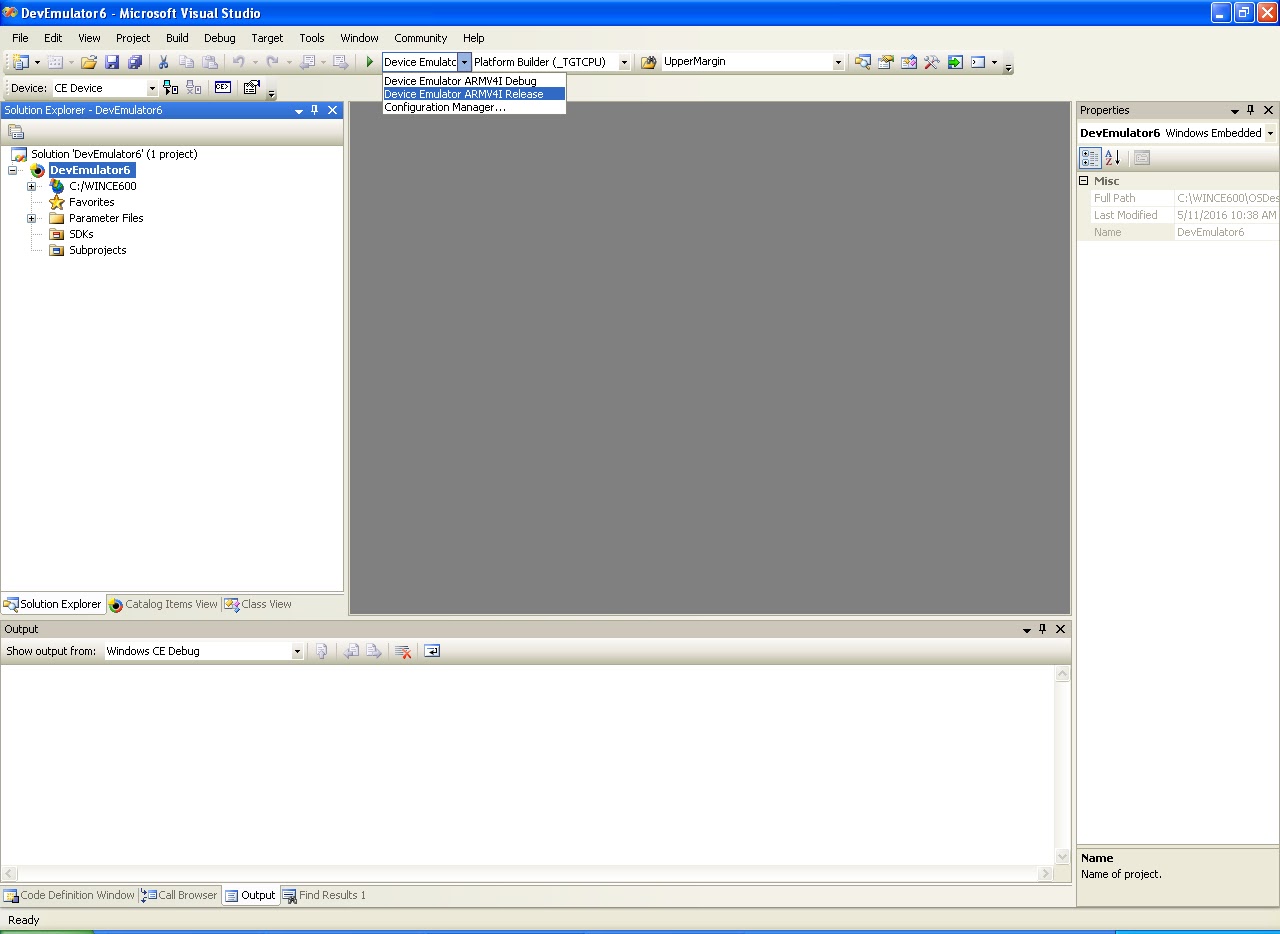Click the Save All icon
Viewport: 1280px width, 934px height.
click(x=135, y=62)
